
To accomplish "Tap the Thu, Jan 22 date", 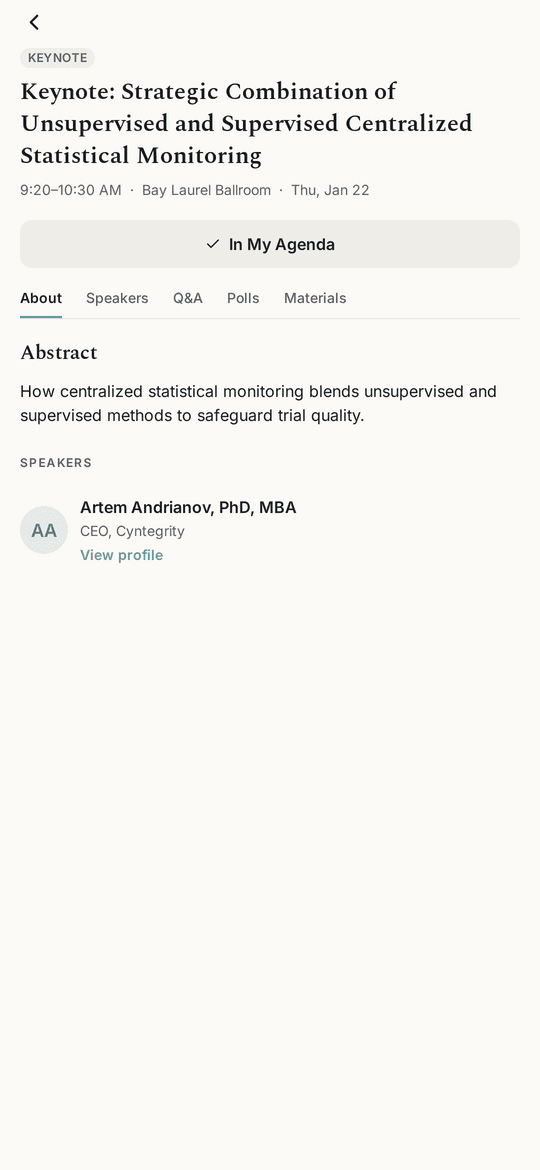I will tap(330, 190).
